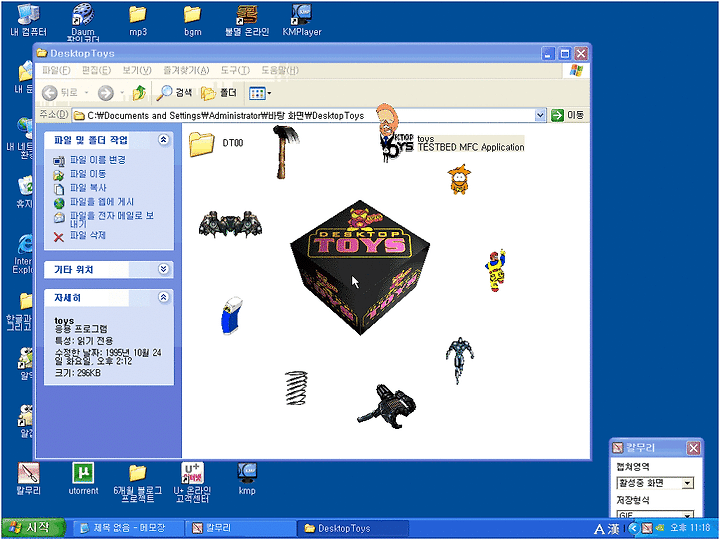Open the Daum desktop shortcut
Screen dimensions: 720x540
point(83,22)
